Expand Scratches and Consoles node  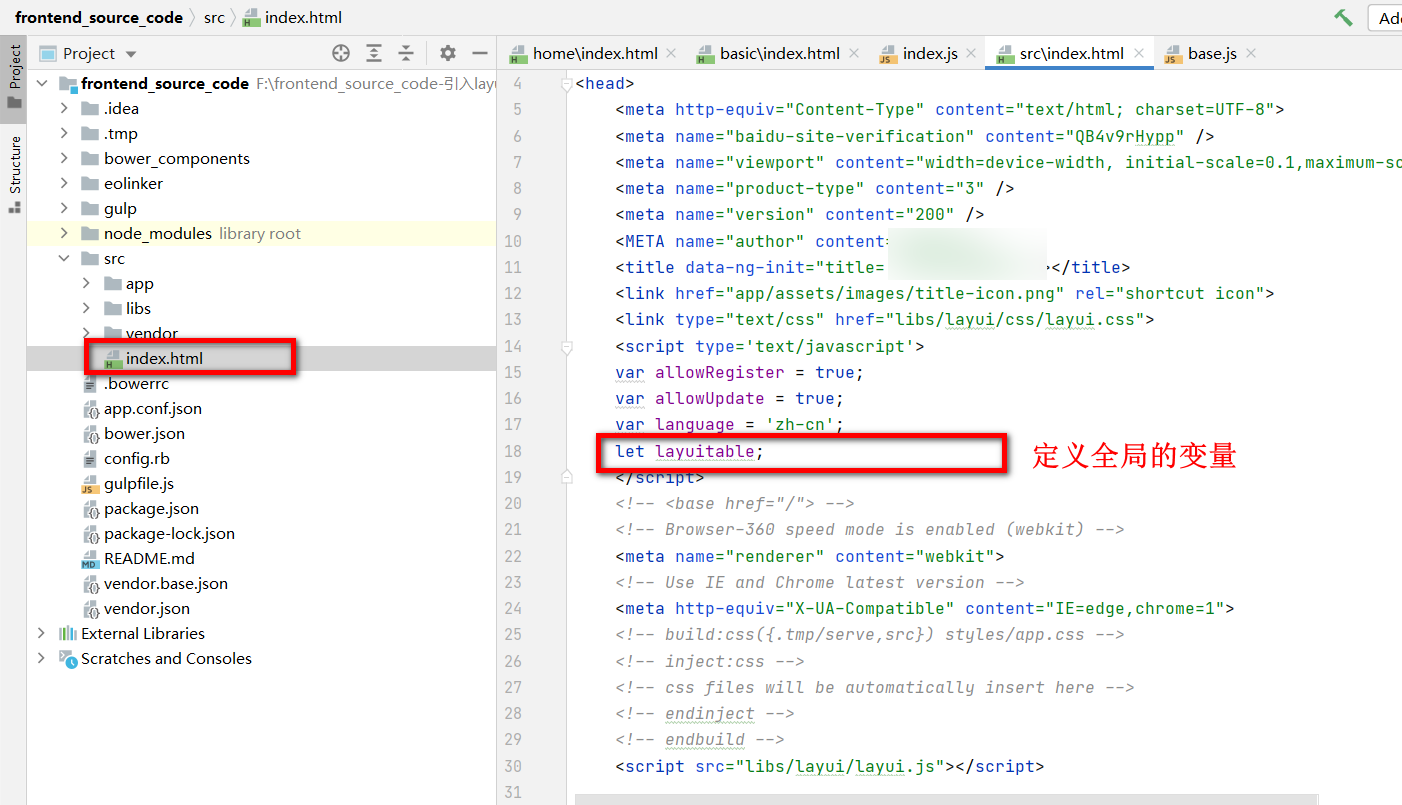click(x=41, y=658)
